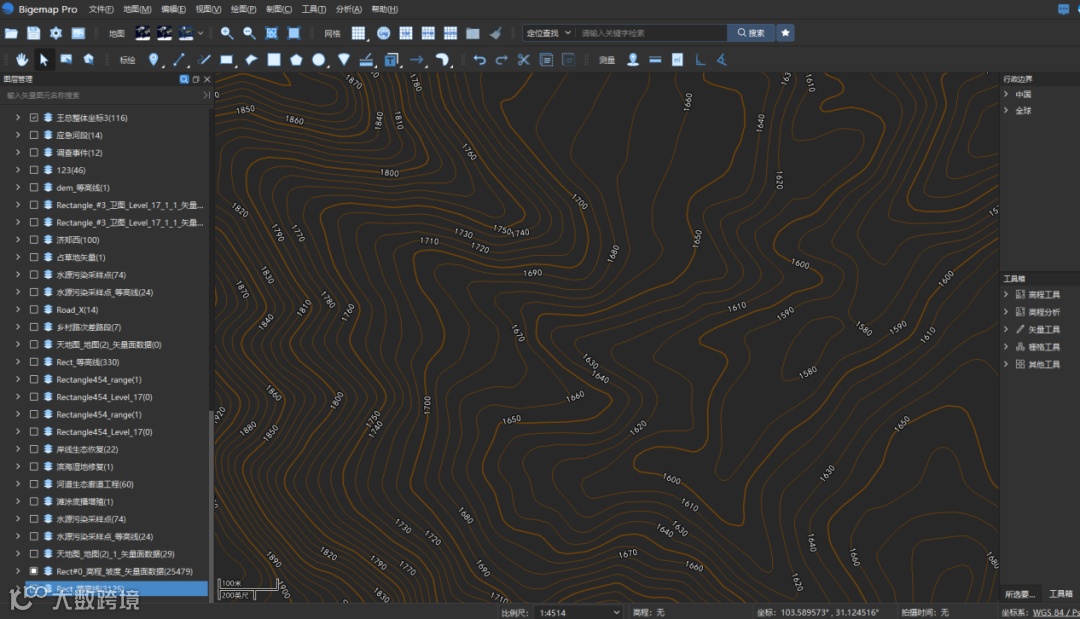Screen dimensions: 1080x619
Task: Click the WGS 84 coordinate system link
Action: click(1056, 612)
